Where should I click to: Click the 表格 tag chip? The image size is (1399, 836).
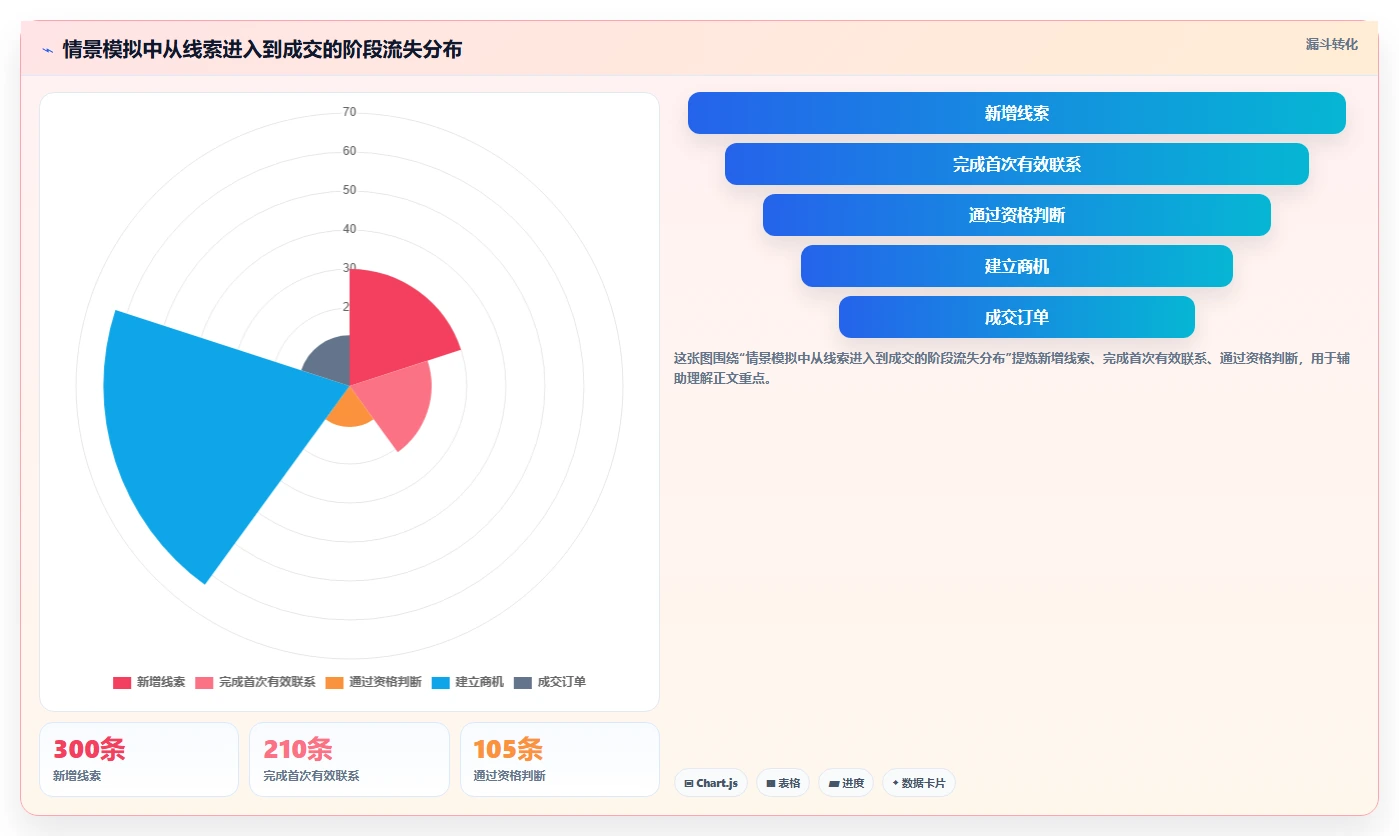(x=783, y=783)
